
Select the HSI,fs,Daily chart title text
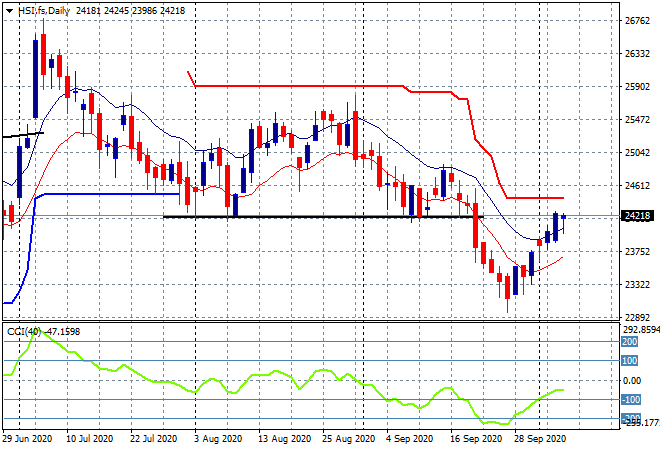tap(43, 11)
